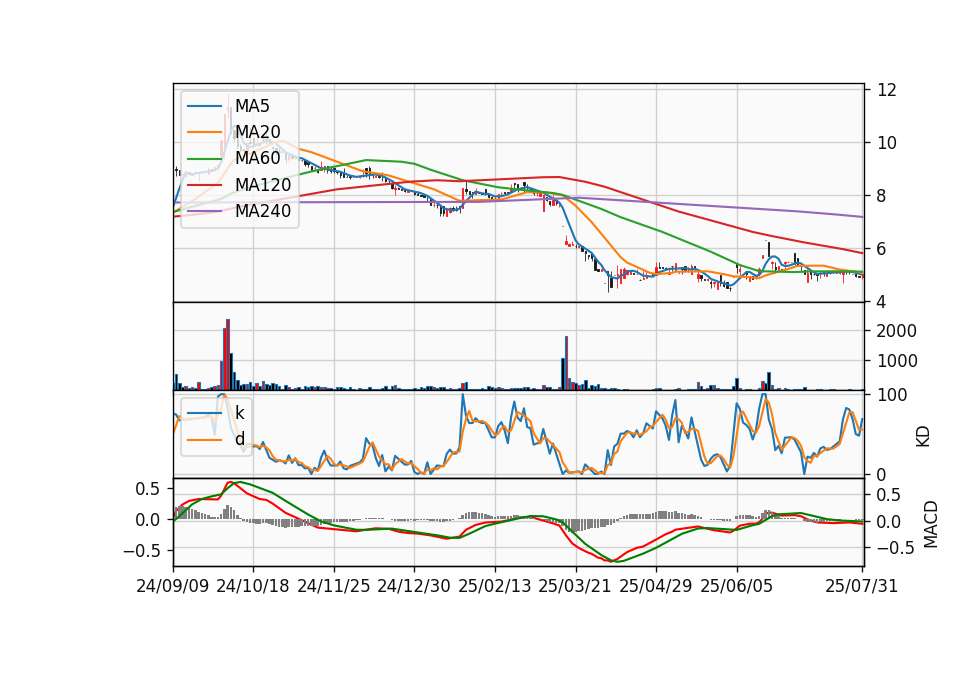Viewport: 960px width, 690px height.
Task: Click the date label 25/04/29
Action: pyautogui.click(x=656, y=586)
